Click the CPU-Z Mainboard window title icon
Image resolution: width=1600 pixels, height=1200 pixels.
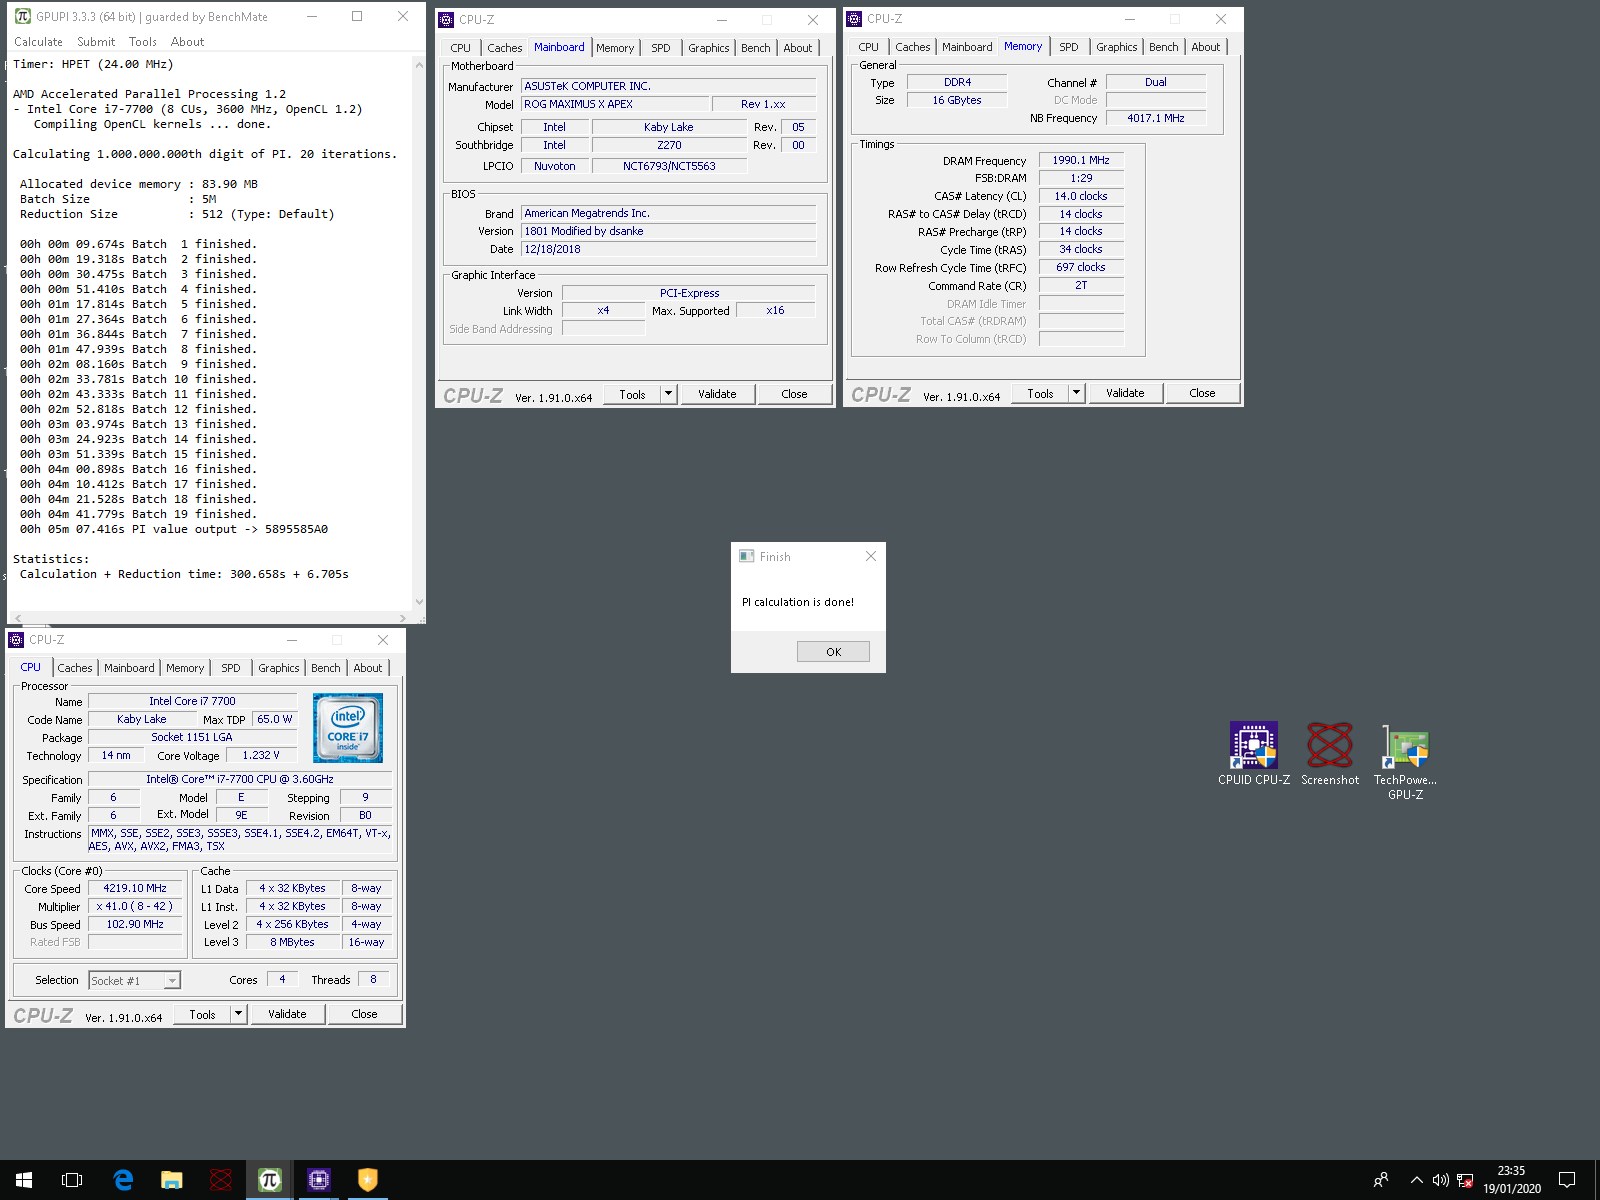pyautogui.click(x=446, y=19)
